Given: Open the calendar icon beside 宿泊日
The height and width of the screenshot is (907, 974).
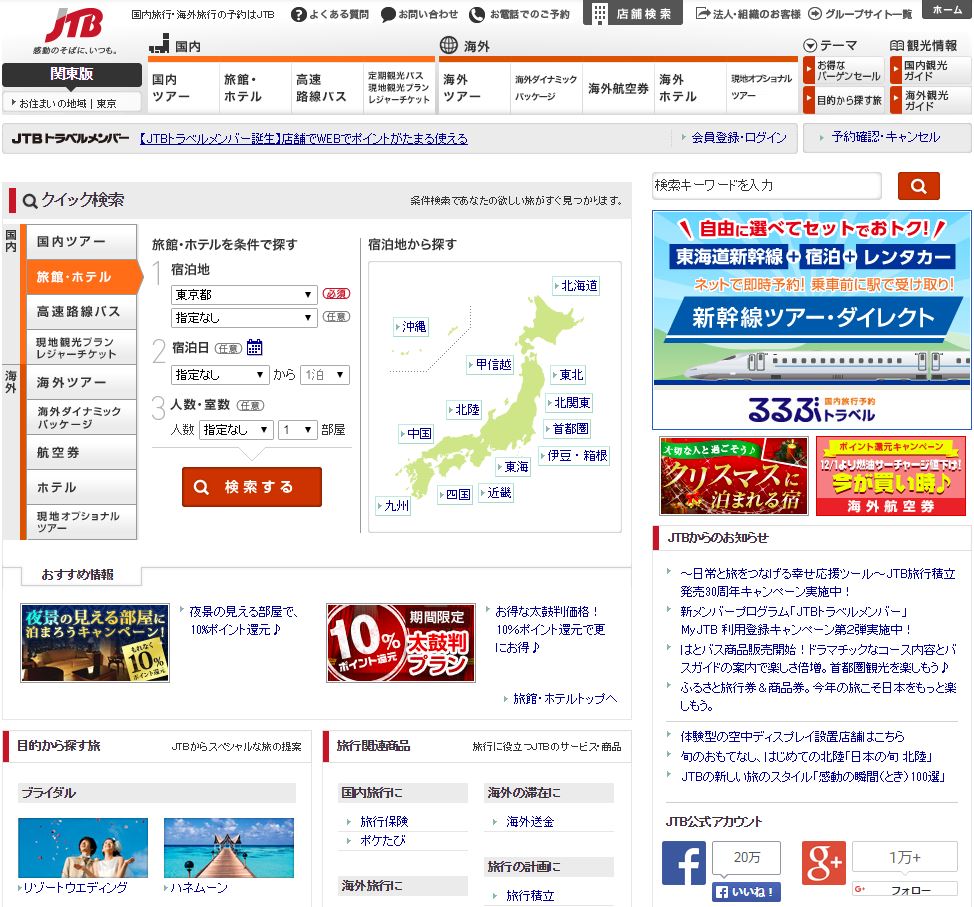Looking at the screenshot, I should pos(255,347).
